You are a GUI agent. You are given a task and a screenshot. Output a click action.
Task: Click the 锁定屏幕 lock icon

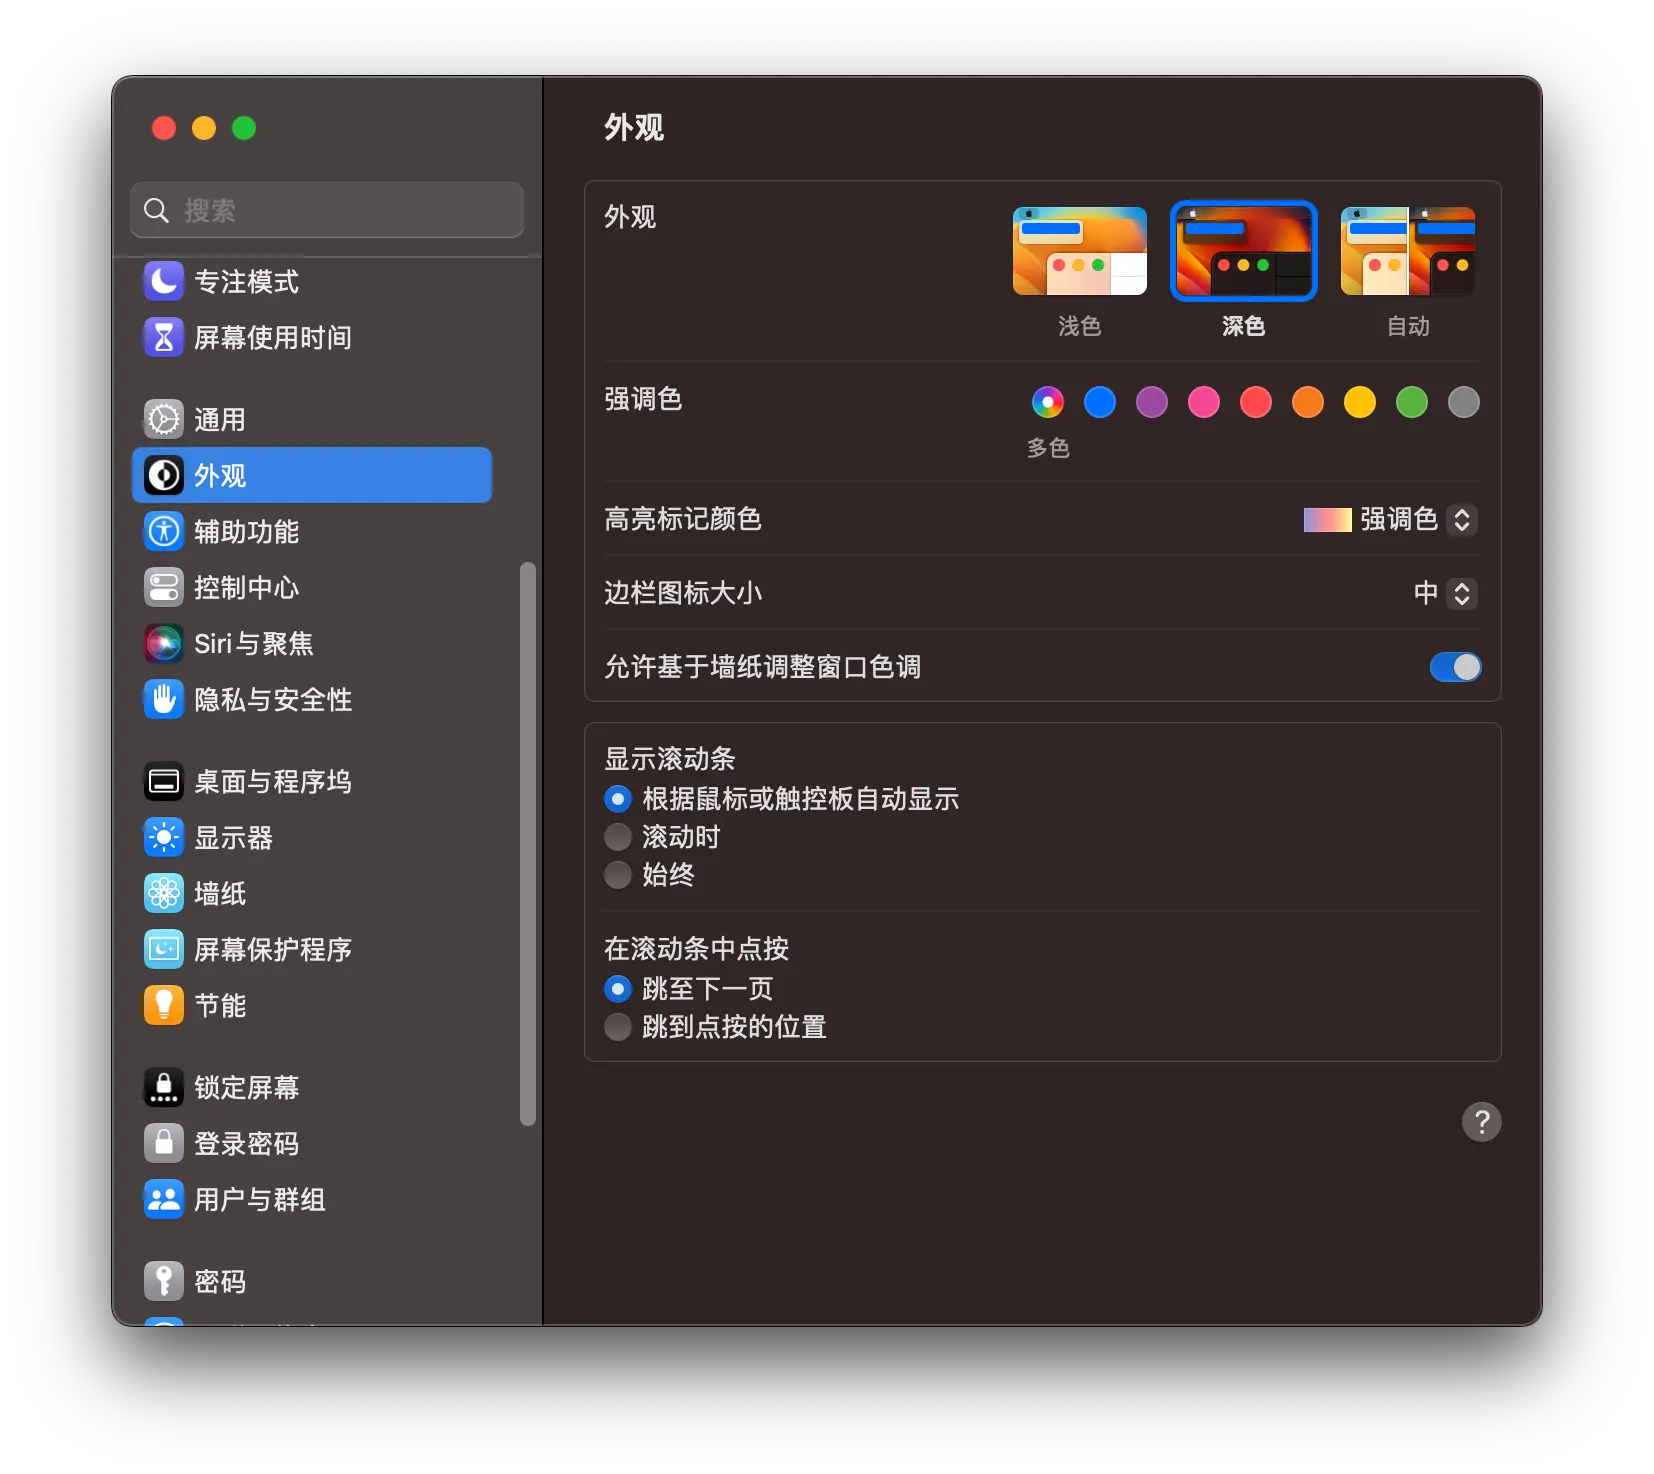tap(164, 1087)
